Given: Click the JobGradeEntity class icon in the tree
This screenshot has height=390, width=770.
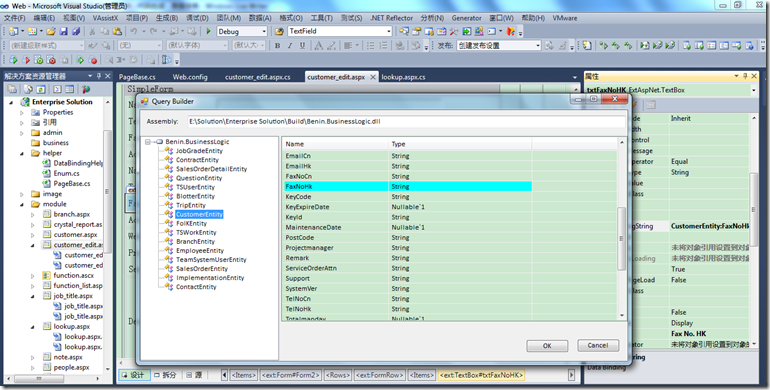Looking at the screenshot, I should (169, 151).
